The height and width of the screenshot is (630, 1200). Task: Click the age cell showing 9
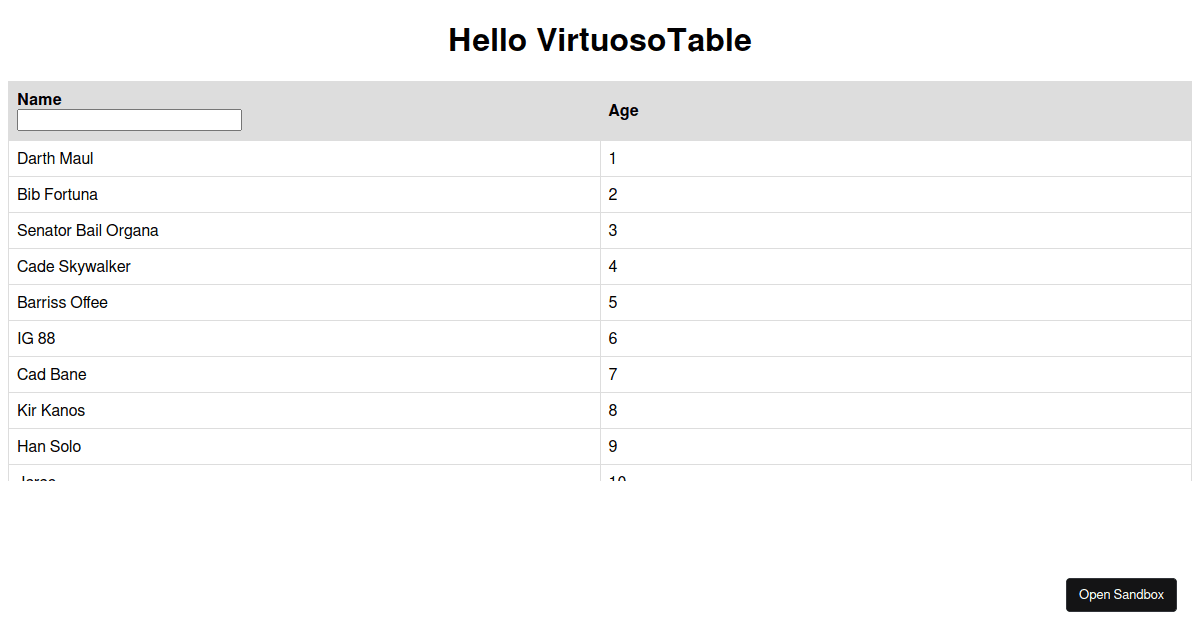point(612,446)
